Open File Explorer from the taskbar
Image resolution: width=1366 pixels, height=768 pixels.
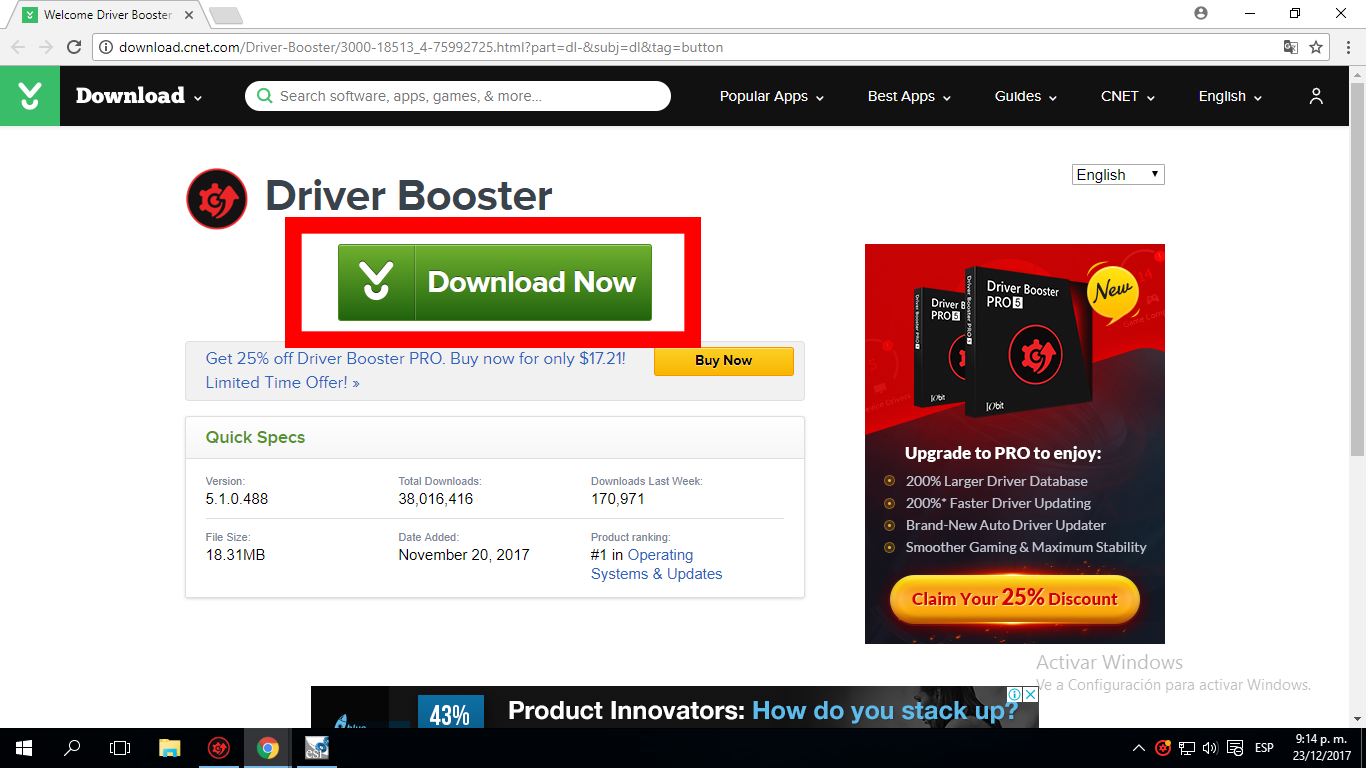(x=170, y=748)
